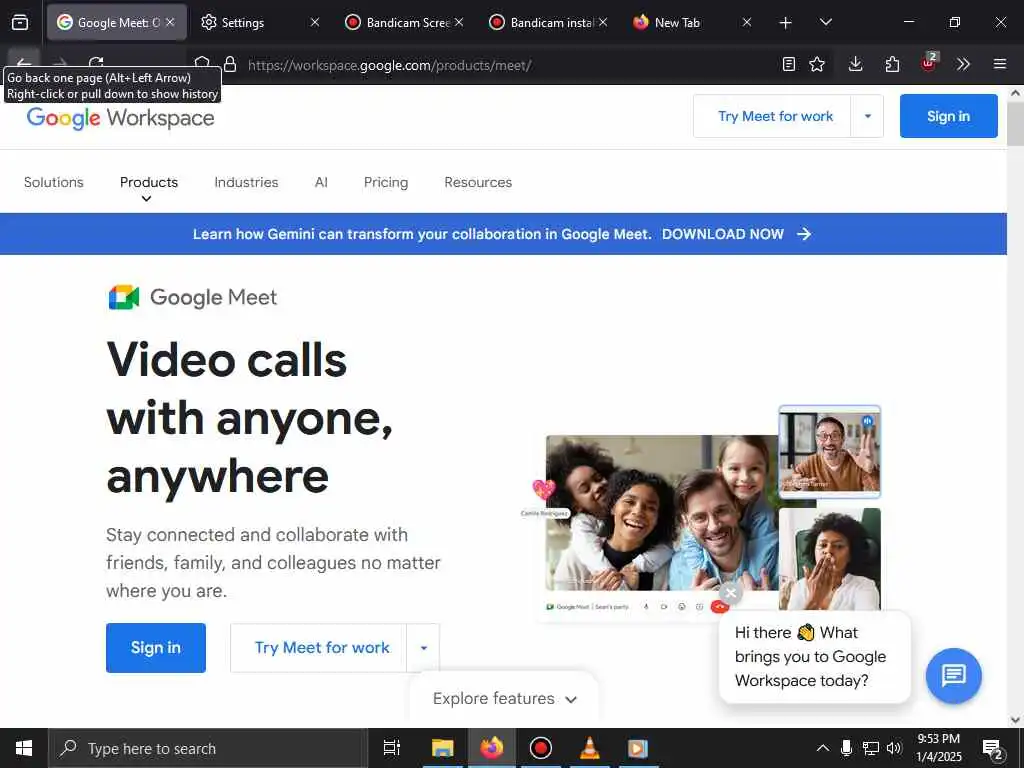Close the Settings tab
This screenshot has width=1024, height=768.
(x=315, y=22)
